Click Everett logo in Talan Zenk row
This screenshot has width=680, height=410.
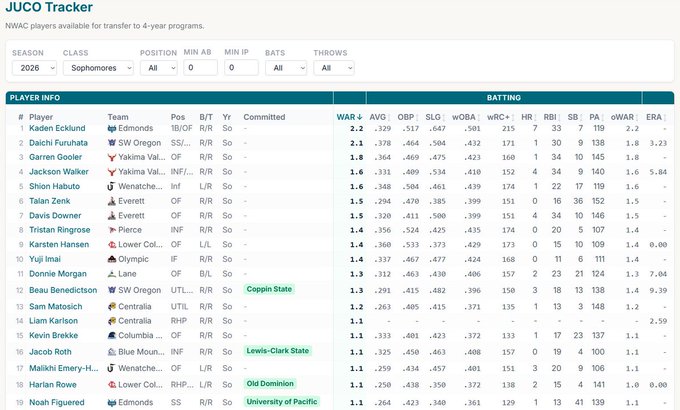(x=112, y=201)
